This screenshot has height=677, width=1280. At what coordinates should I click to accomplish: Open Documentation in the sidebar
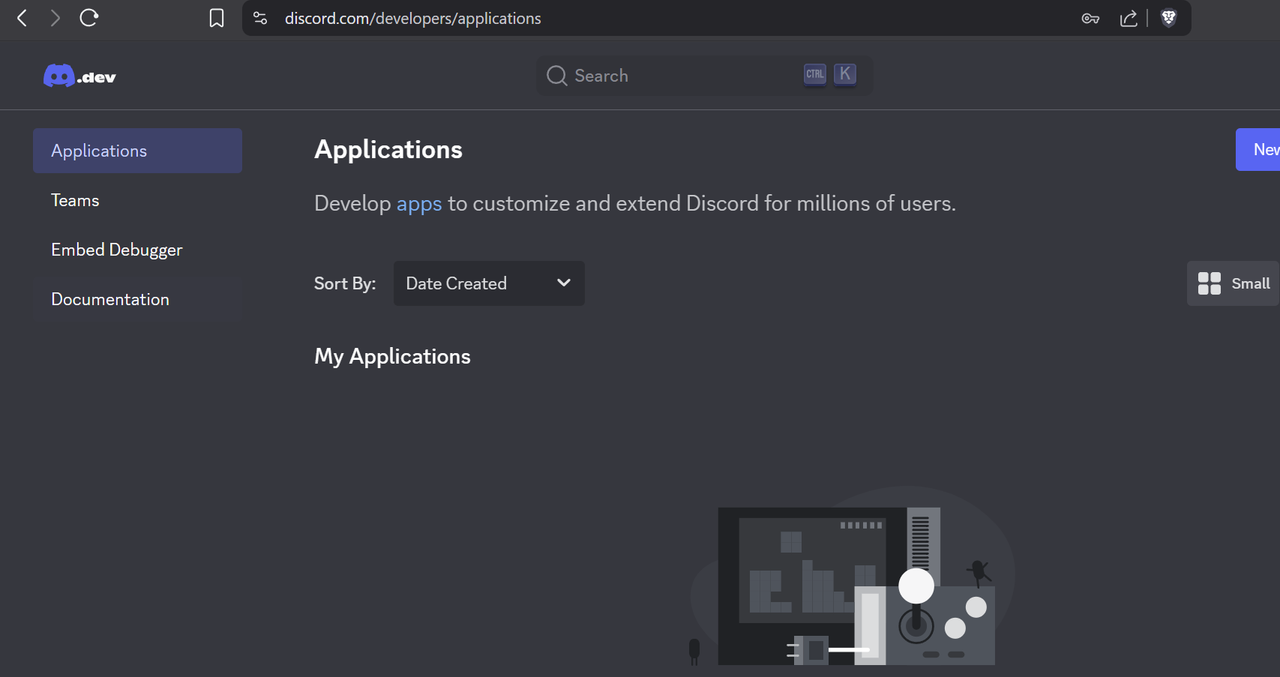[x=137, y=299]
